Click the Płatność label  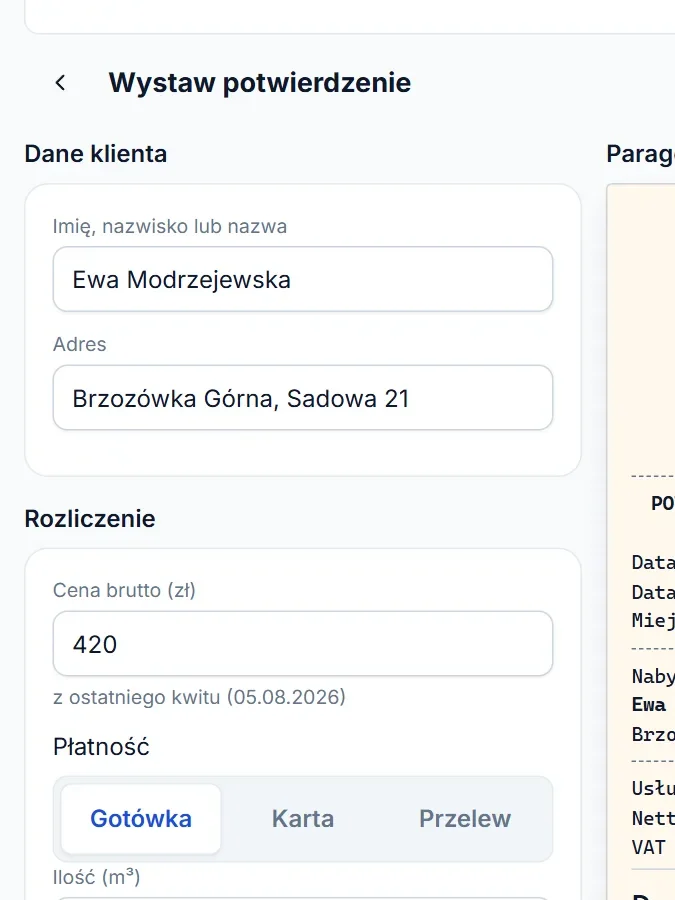(x=101, y=747)
